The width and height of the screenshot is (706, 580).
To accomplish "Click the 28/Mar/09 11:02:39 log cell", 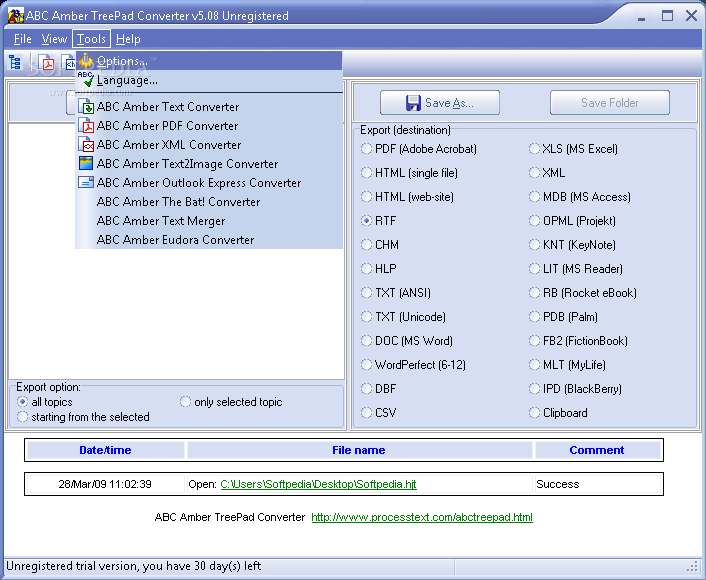I will point(105,484).
